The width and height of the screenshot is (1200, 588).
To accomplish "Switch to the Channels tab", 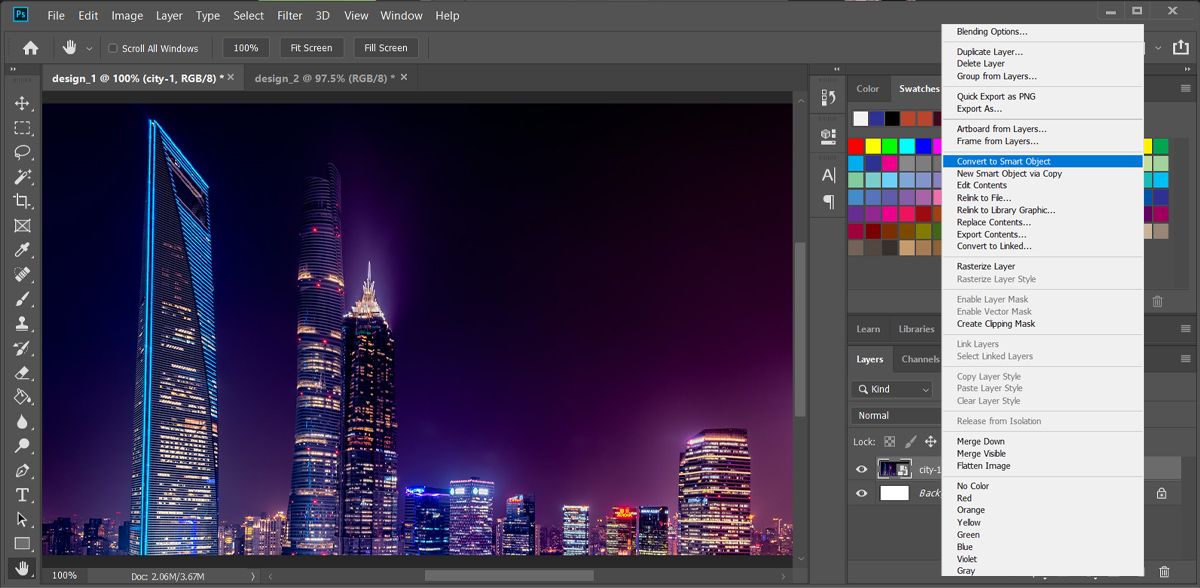I will click(919, 359).
